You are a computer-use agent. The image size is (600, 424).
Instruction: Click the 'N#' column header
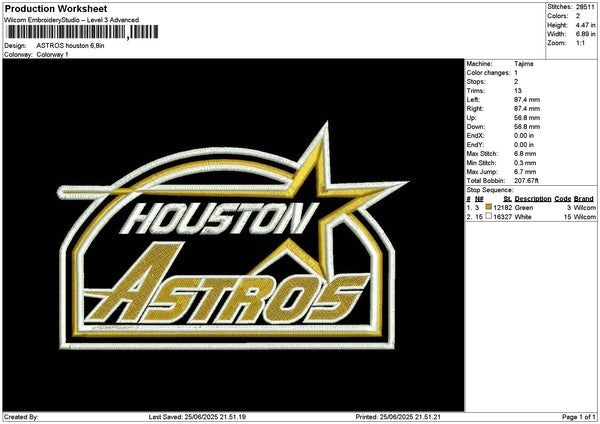(x=479, y=199)
